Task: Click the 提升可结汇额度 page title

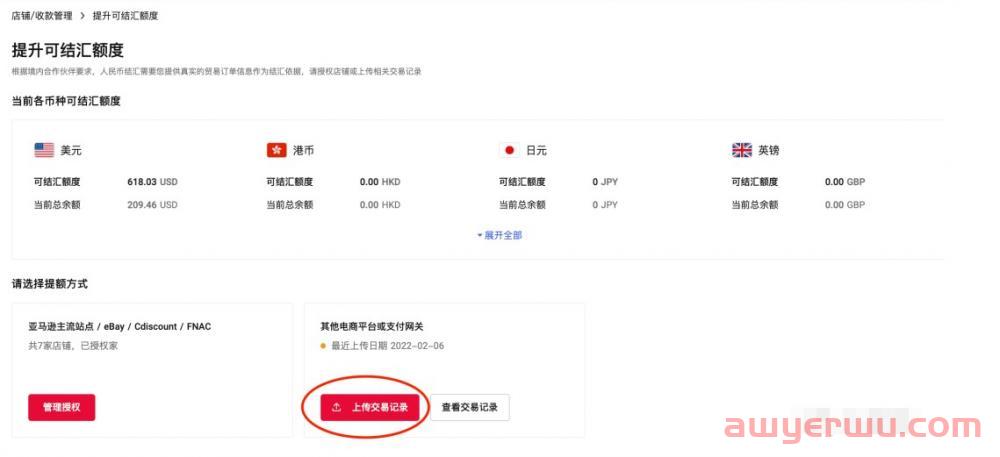Action: (x=68, y=50)
